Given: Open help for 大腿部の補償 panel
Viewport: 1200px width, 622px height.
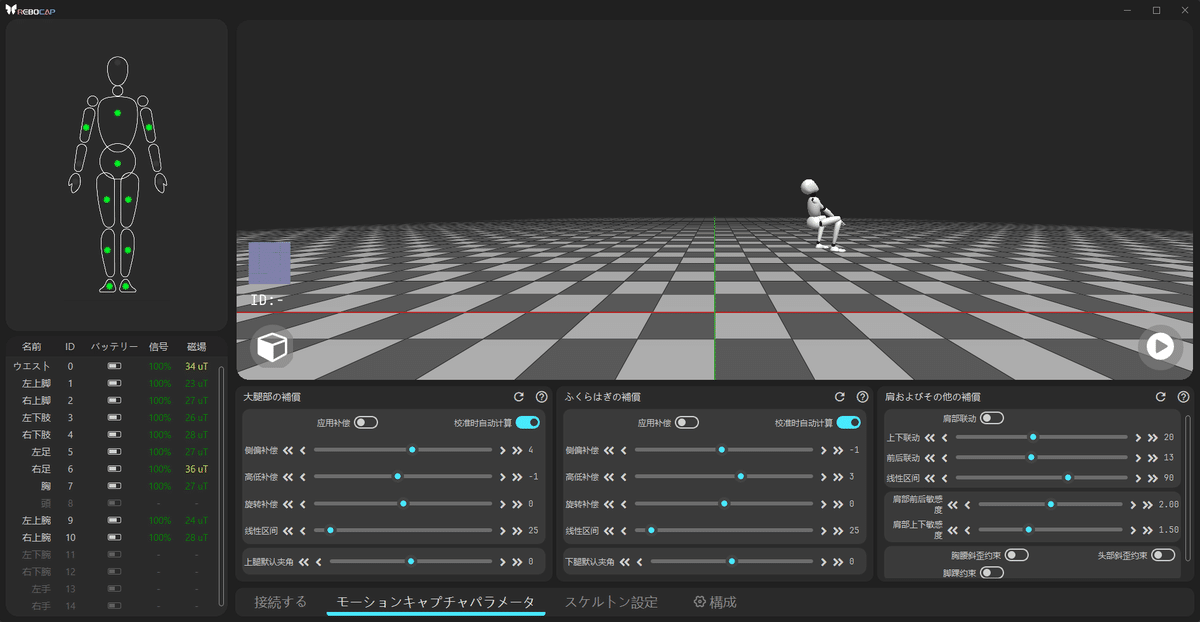Looking at the screenshot, I should 541,397.
